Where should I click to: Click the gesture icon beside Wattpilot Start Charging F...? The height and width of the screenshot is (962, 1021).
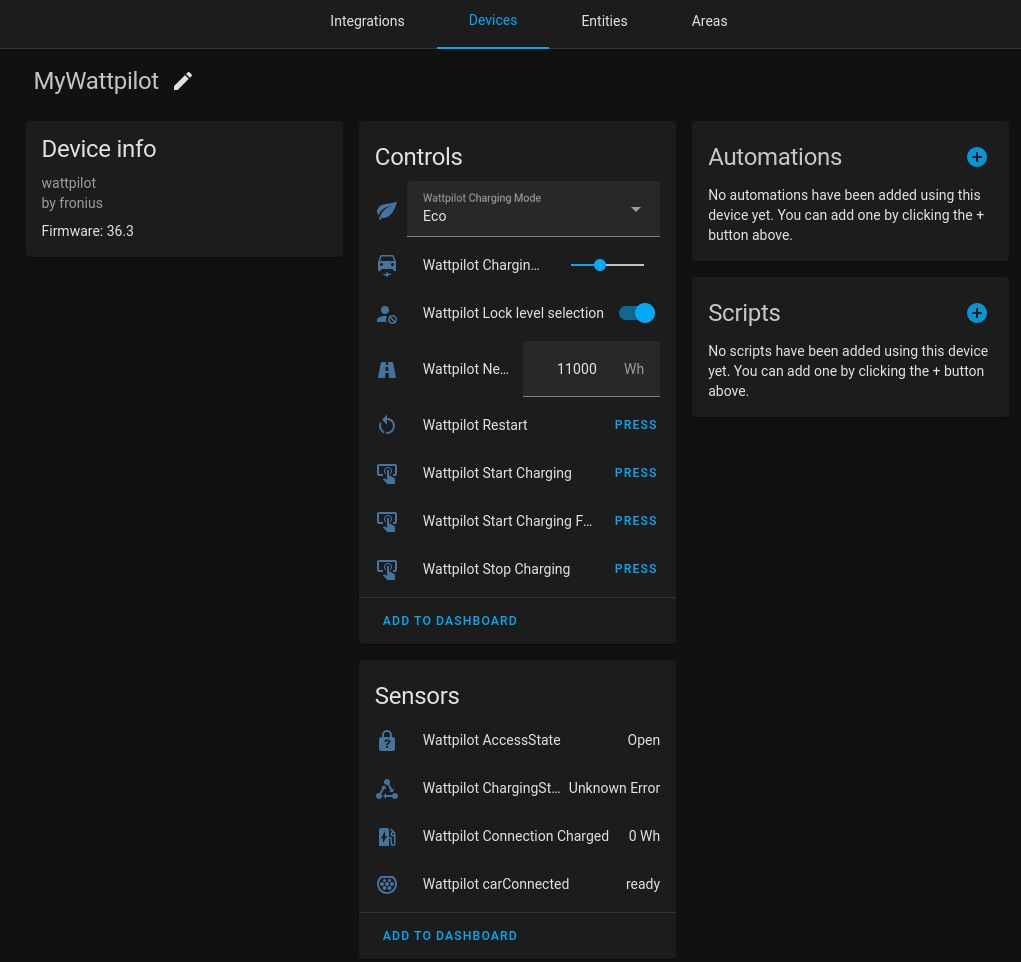pyautogui.click(x=387, y=522)
